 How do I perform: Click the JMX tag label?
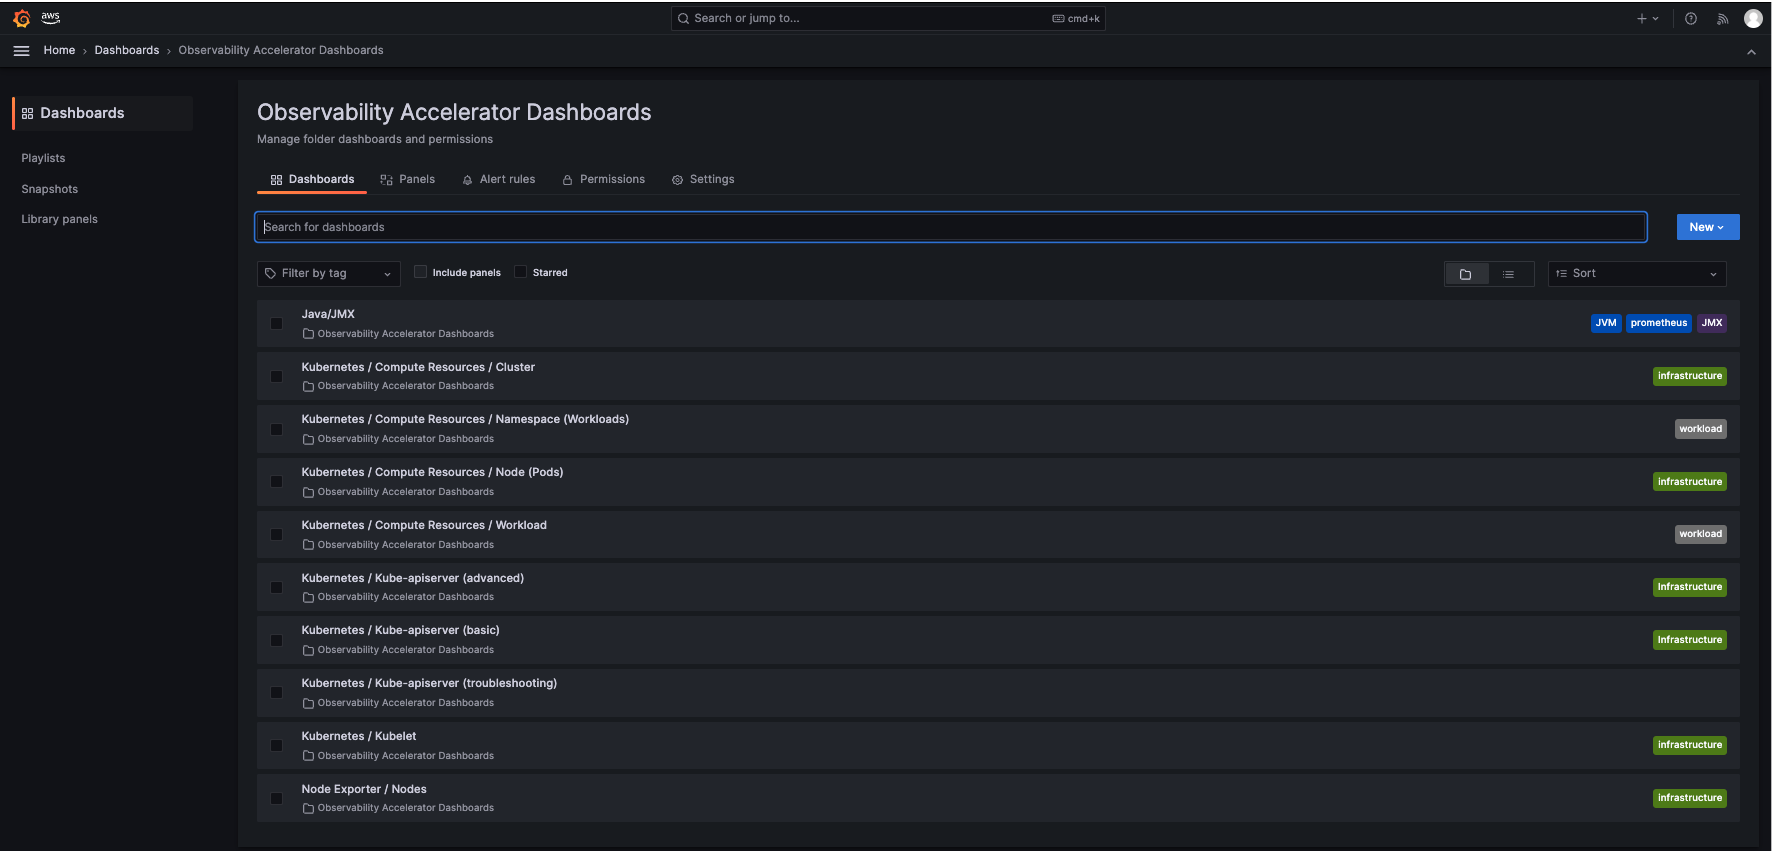pos(1712,323)
